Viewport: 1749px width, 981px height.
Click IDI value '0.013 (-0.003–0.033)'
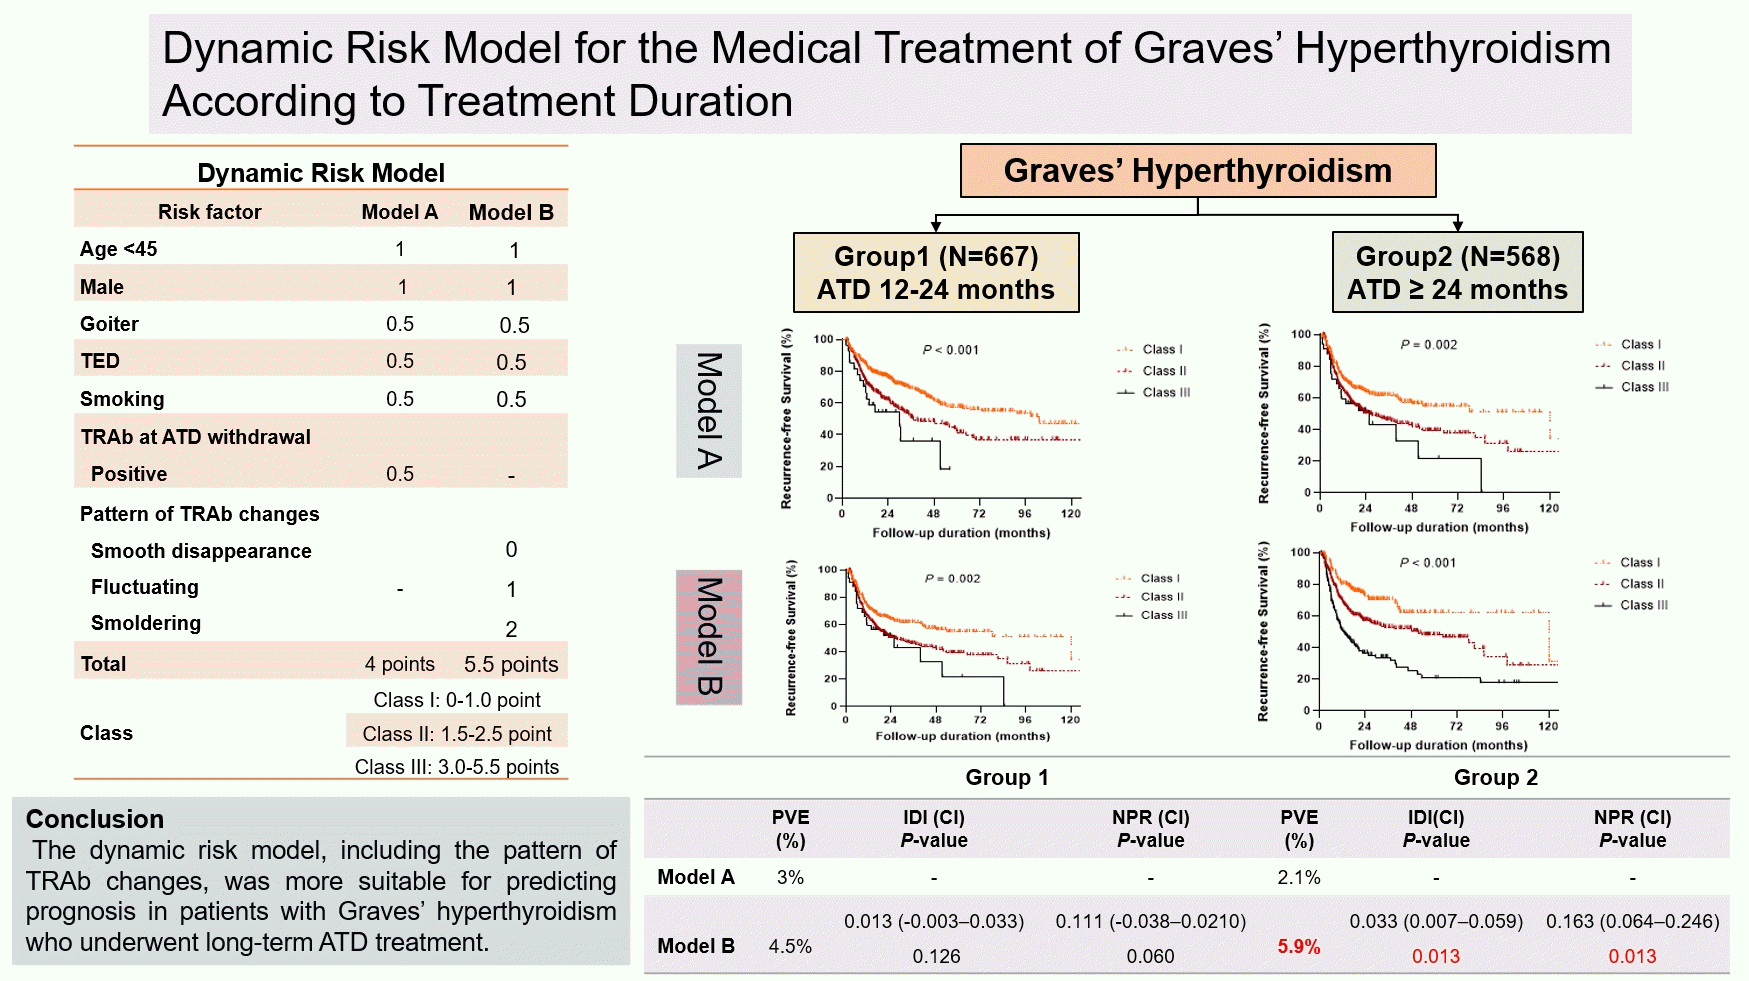coord(934,921)
